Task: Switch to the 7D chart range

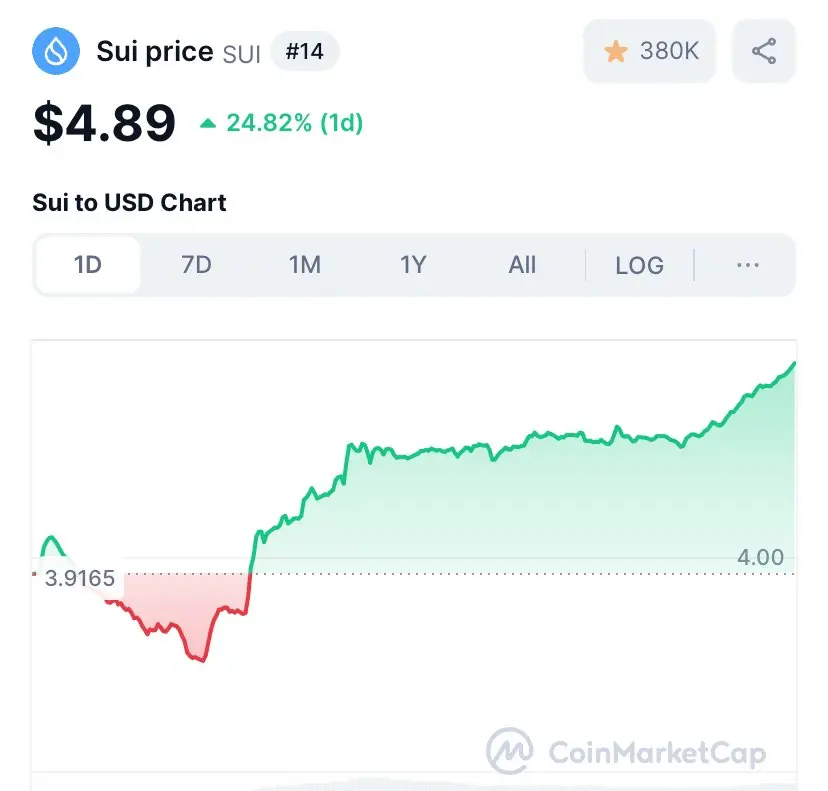Action: (196, 265)
